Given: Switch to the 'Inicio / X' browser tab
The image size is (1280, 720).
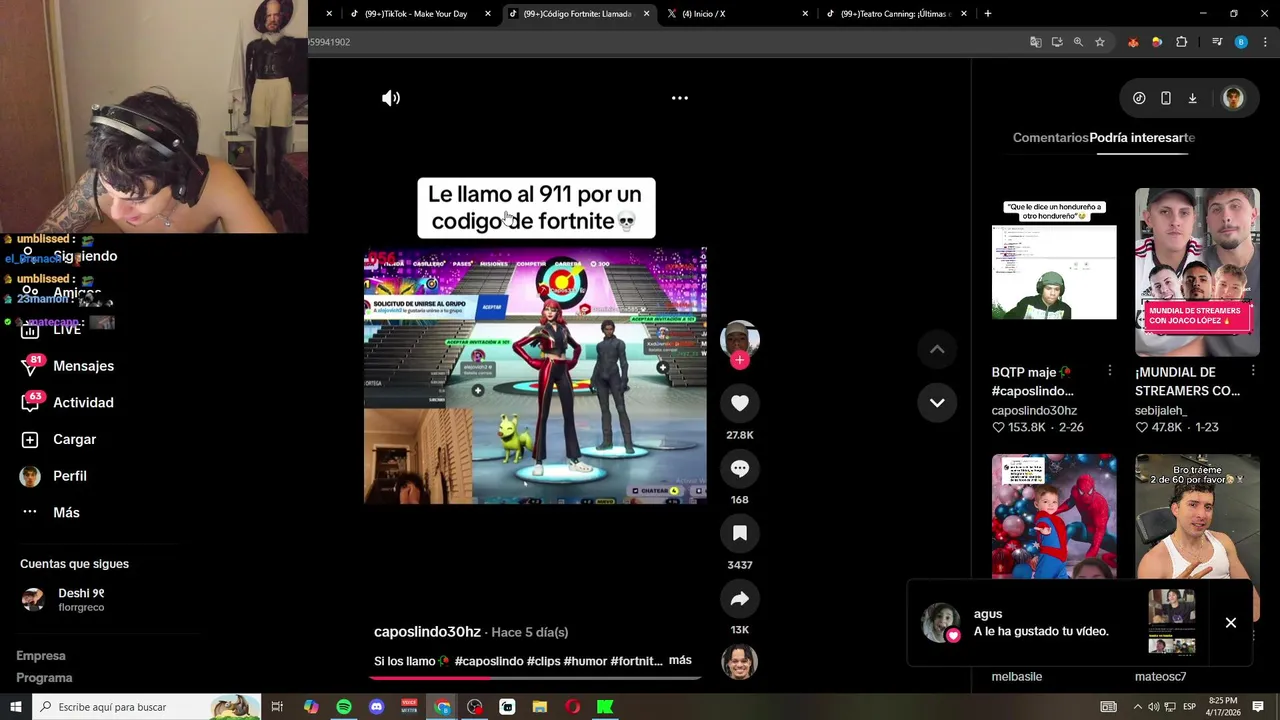Looking at the screenshot, I should tap(703, 14).
